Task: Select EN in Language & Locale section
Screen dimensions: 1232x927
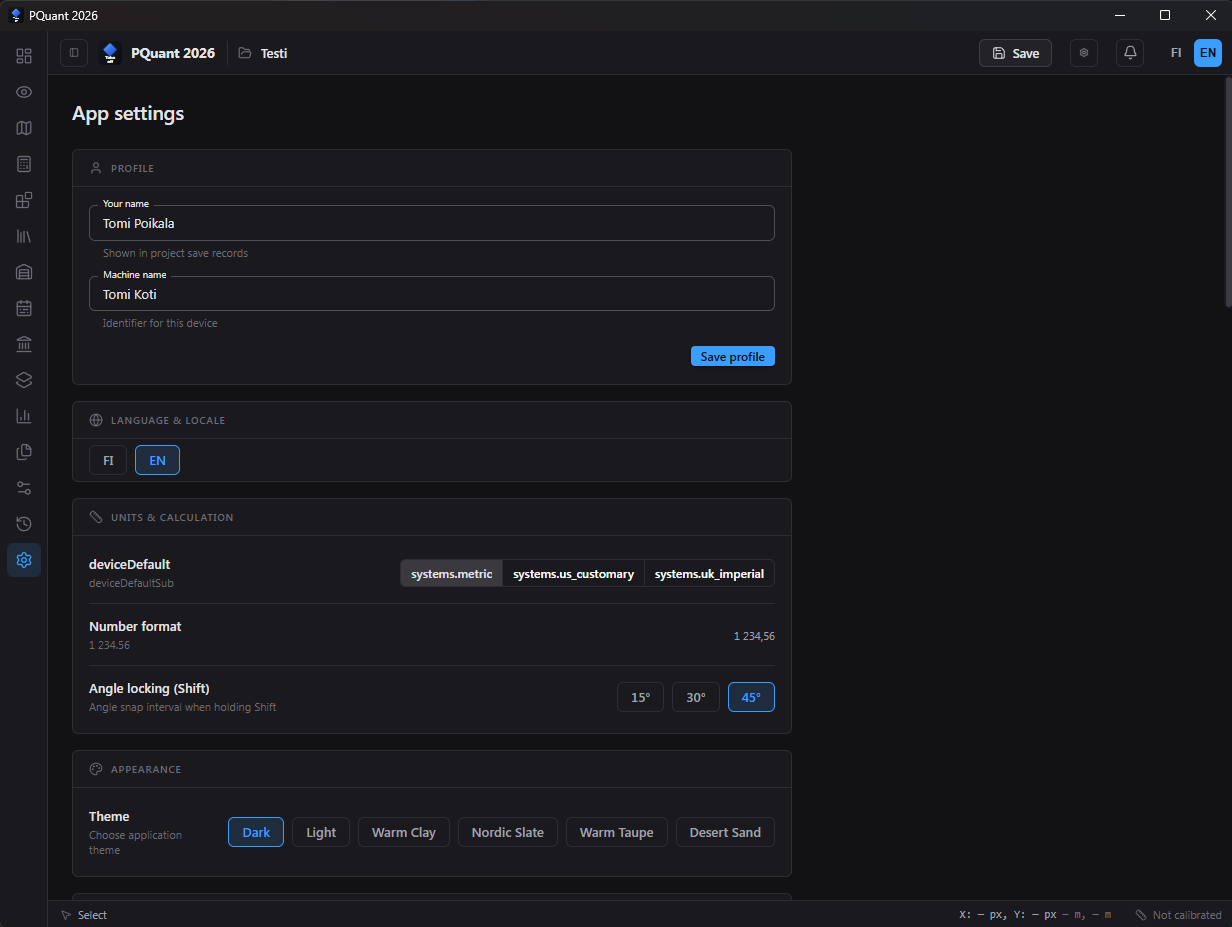Action: [157, 460]
